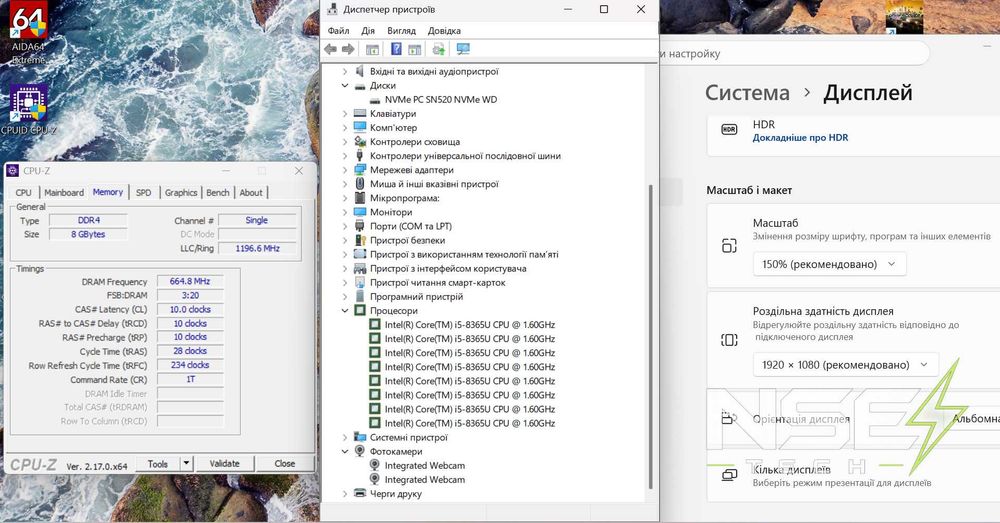Switch to the Bench tab
The width and height of the screenshot is (1000, 523).
coord(217,193)
